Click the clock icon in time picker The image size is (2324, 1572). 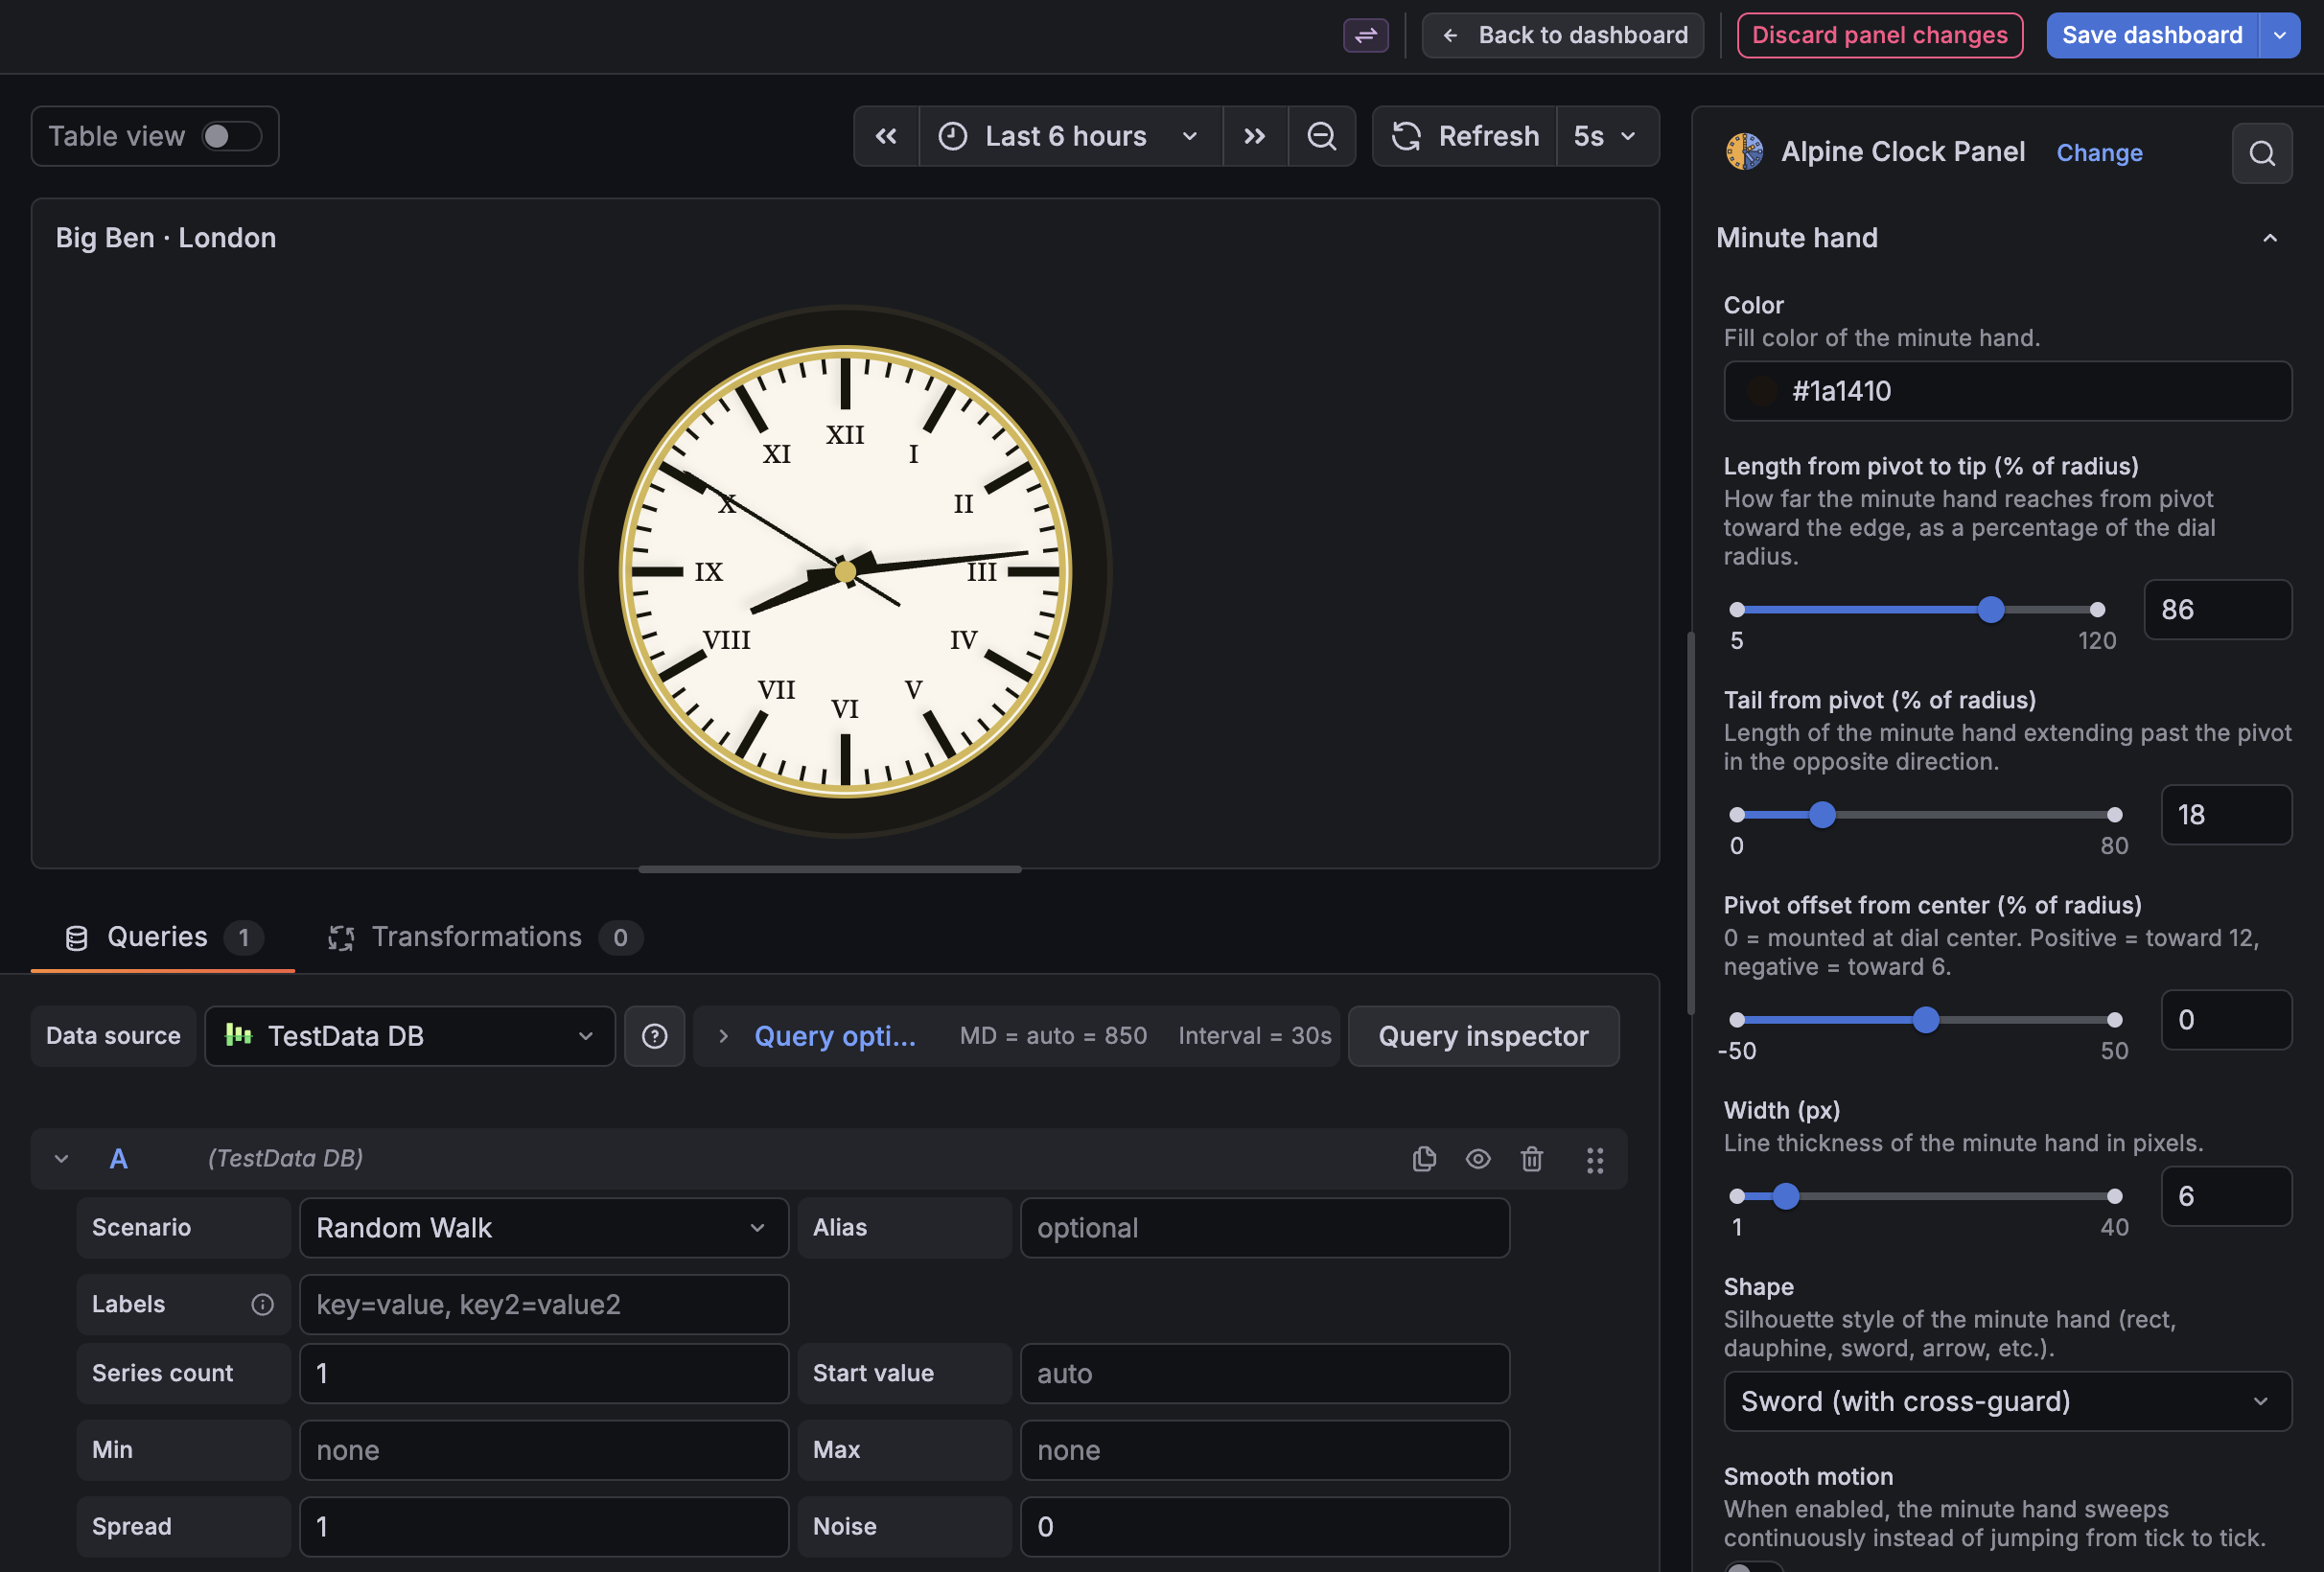(952, 136)
